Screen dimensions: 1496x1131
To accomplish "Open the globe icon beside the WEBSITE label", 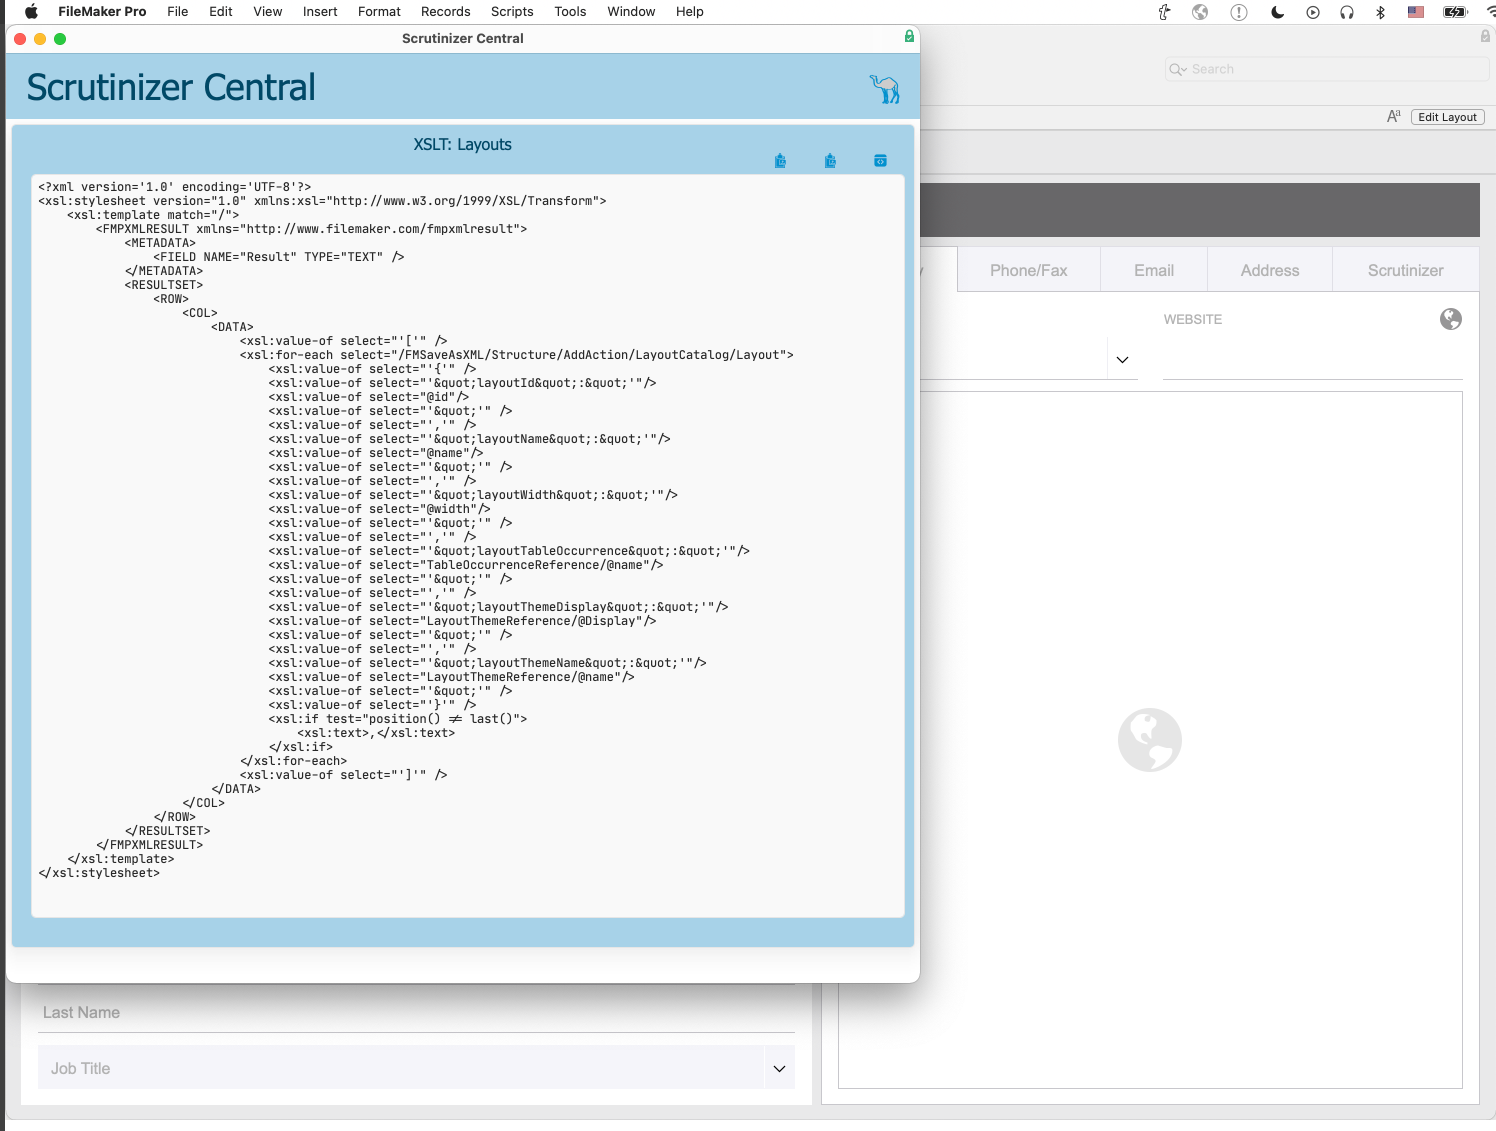I will [1450, 319].
